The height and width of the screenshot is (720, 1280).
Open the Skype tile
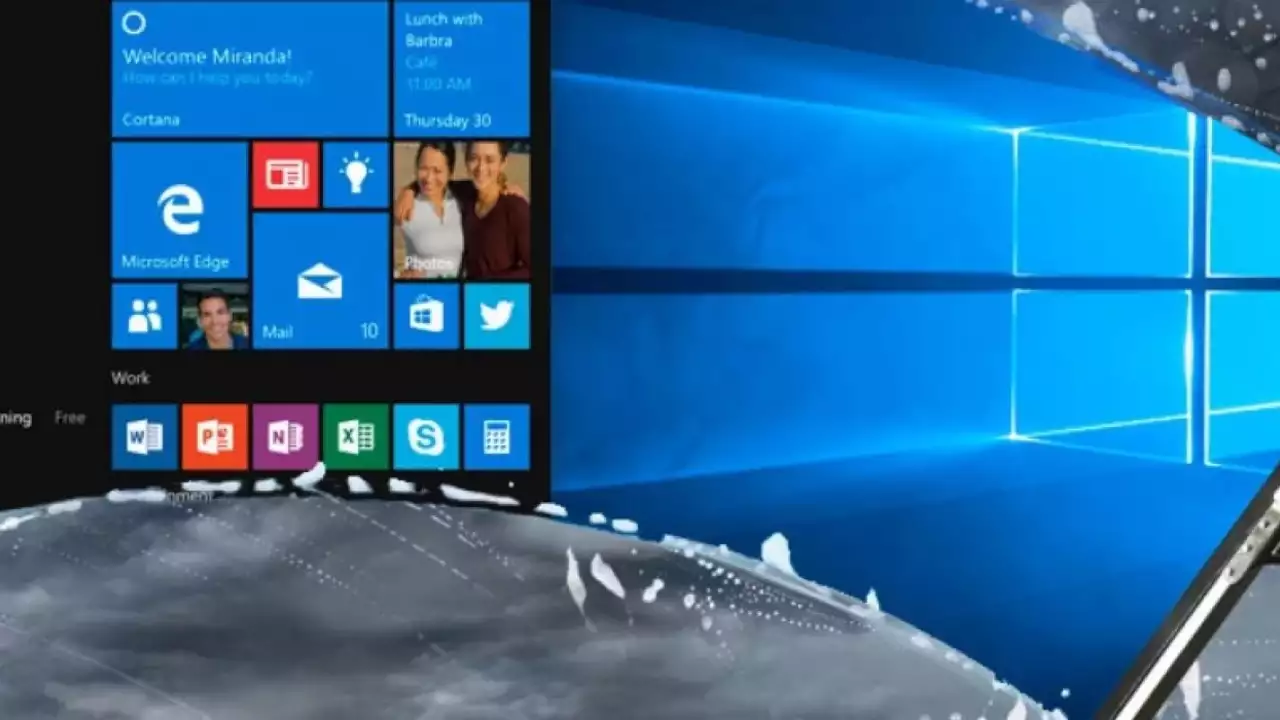click(x=427, y=437)
